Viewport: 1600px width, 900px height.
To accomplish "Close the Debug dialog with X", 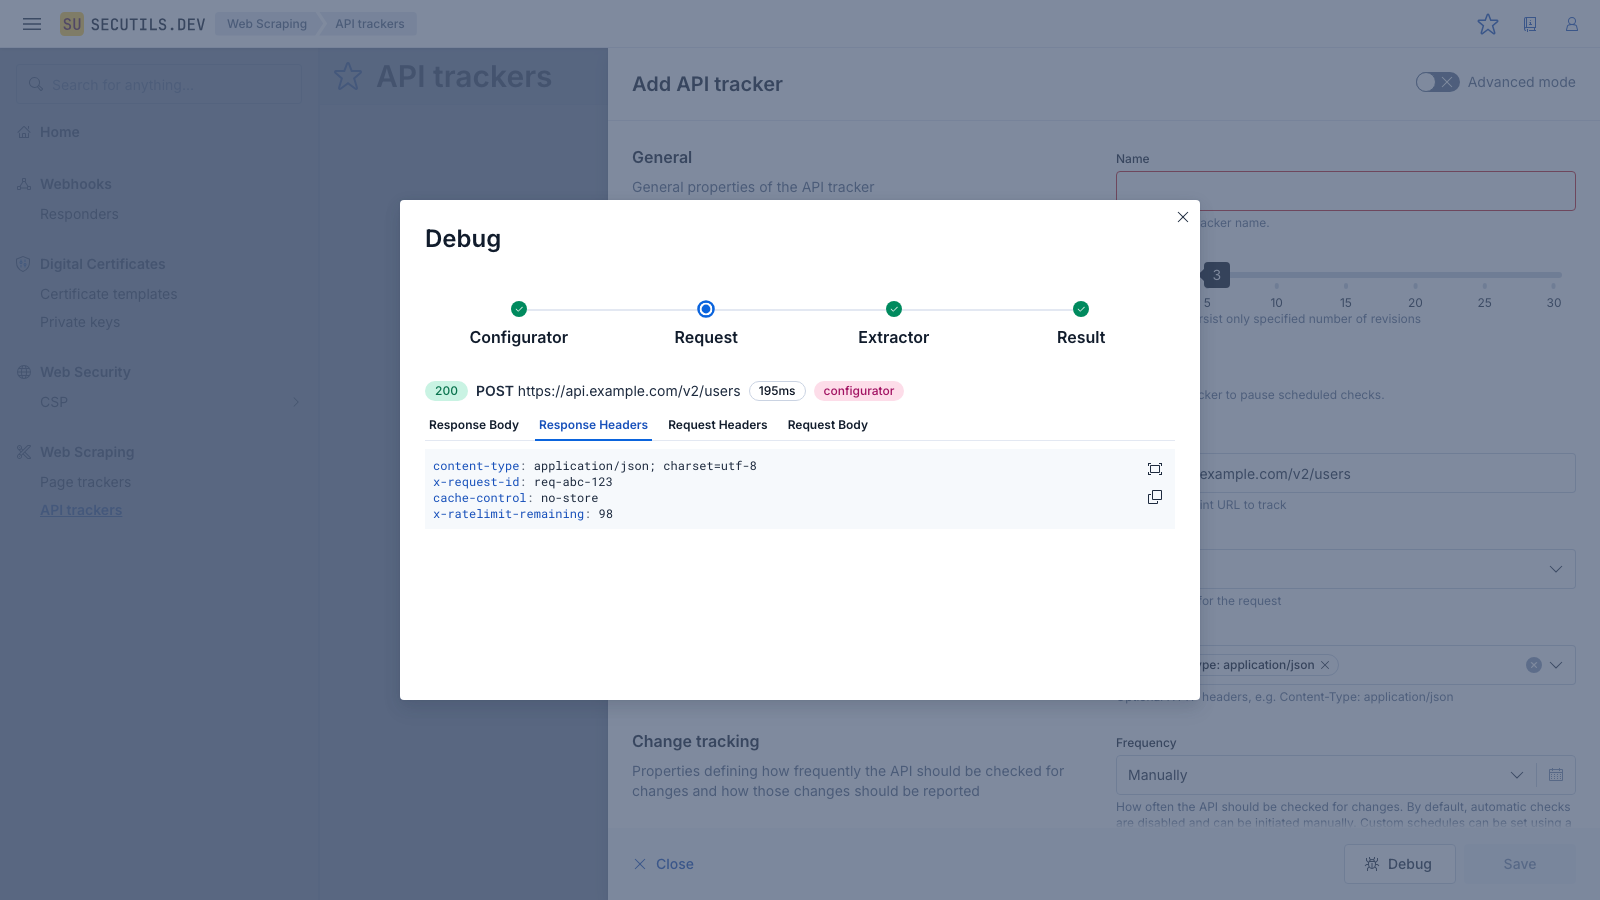I will [x=1183, y=217].
